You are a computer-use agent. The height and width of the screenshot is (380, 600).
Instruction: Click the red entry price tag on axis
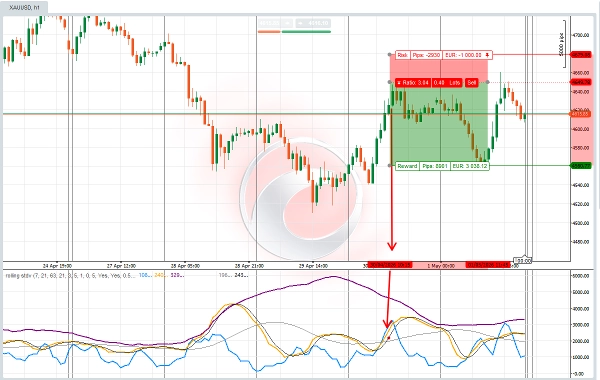click(581, 82)
